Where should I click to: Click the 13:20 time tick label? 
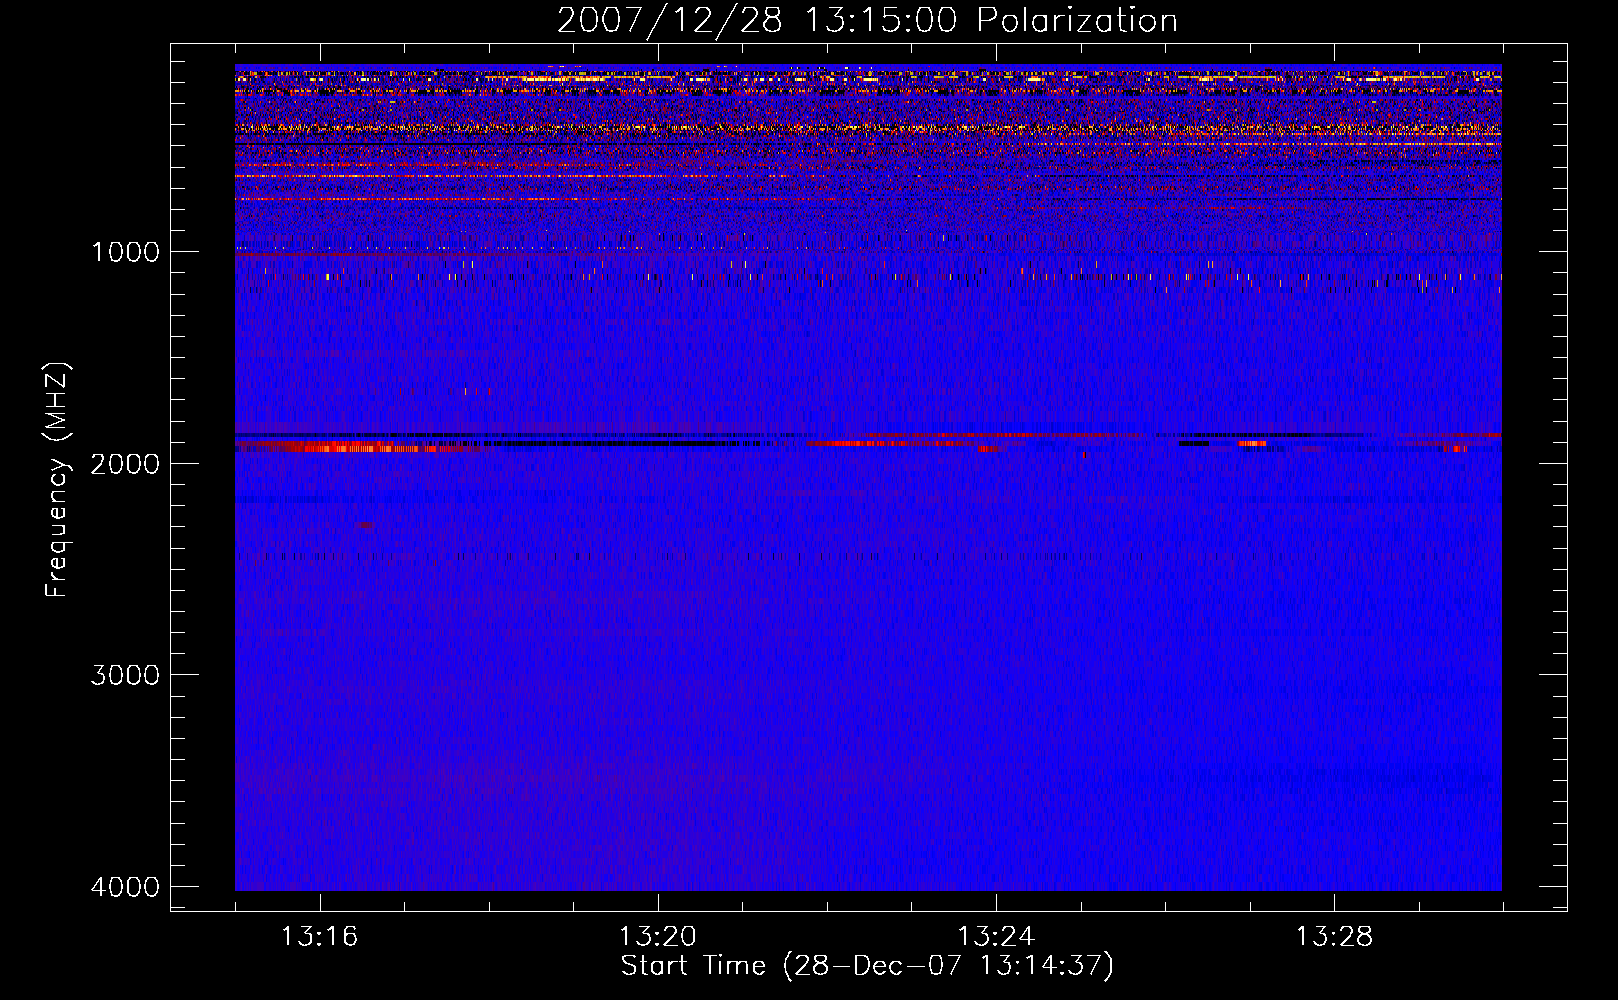coord(657,937)
